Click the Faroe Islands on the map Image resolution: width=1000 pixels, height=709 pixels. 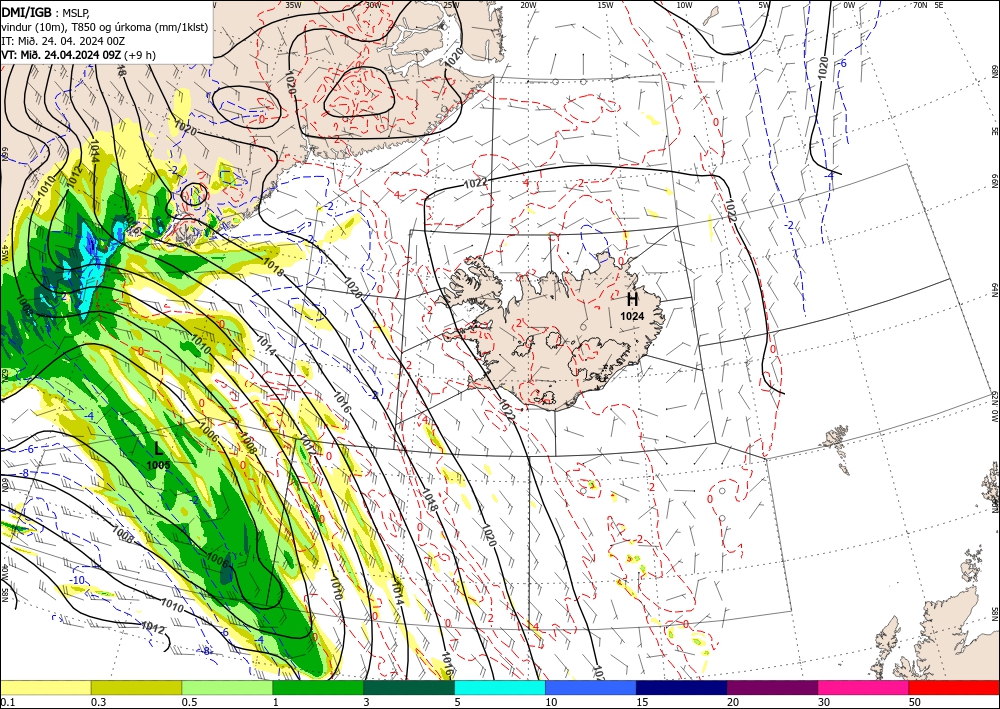click(836, 440)
